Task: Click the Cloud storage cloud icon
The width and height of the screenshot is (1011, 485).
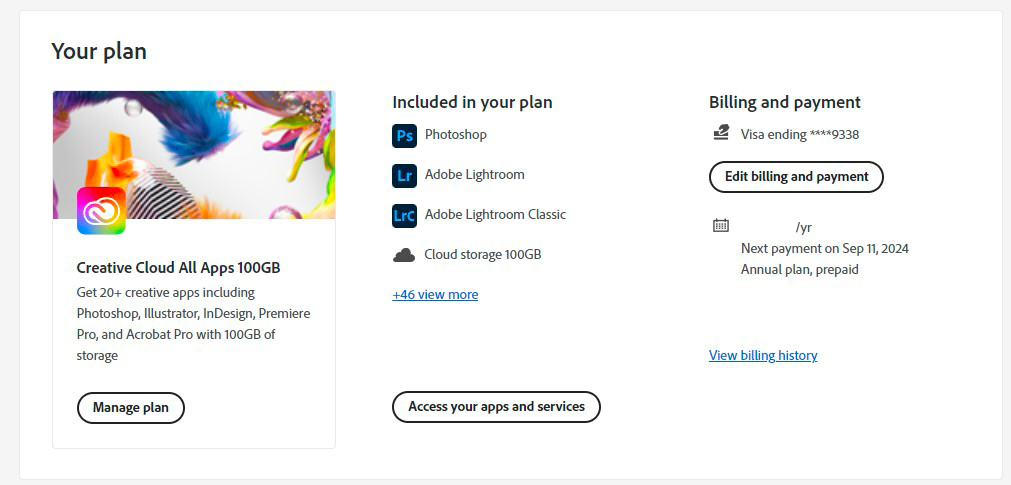Action: click(x=404, y=255)
